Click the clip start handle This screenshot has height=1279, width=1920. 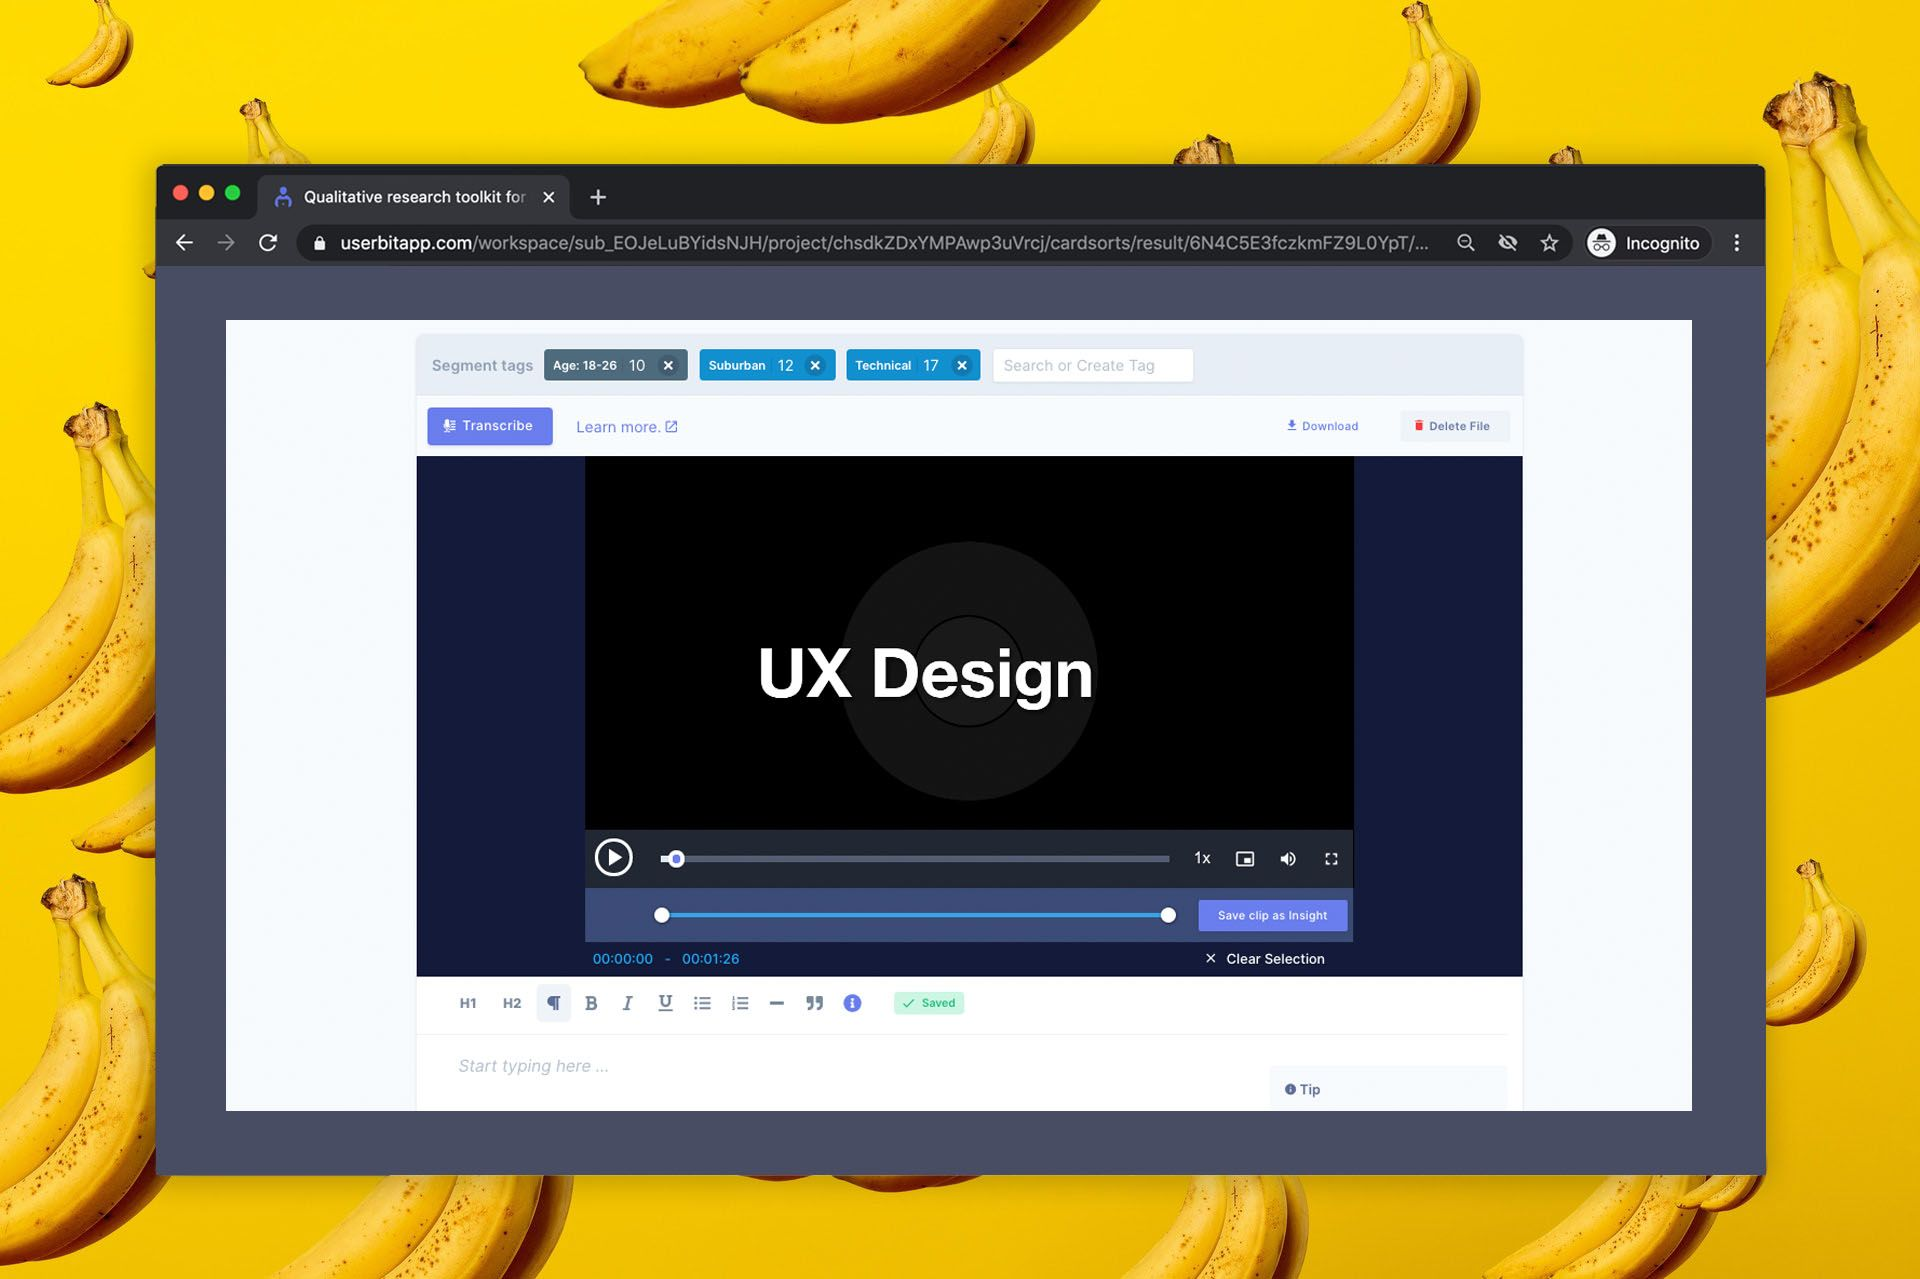coord(662,915)
